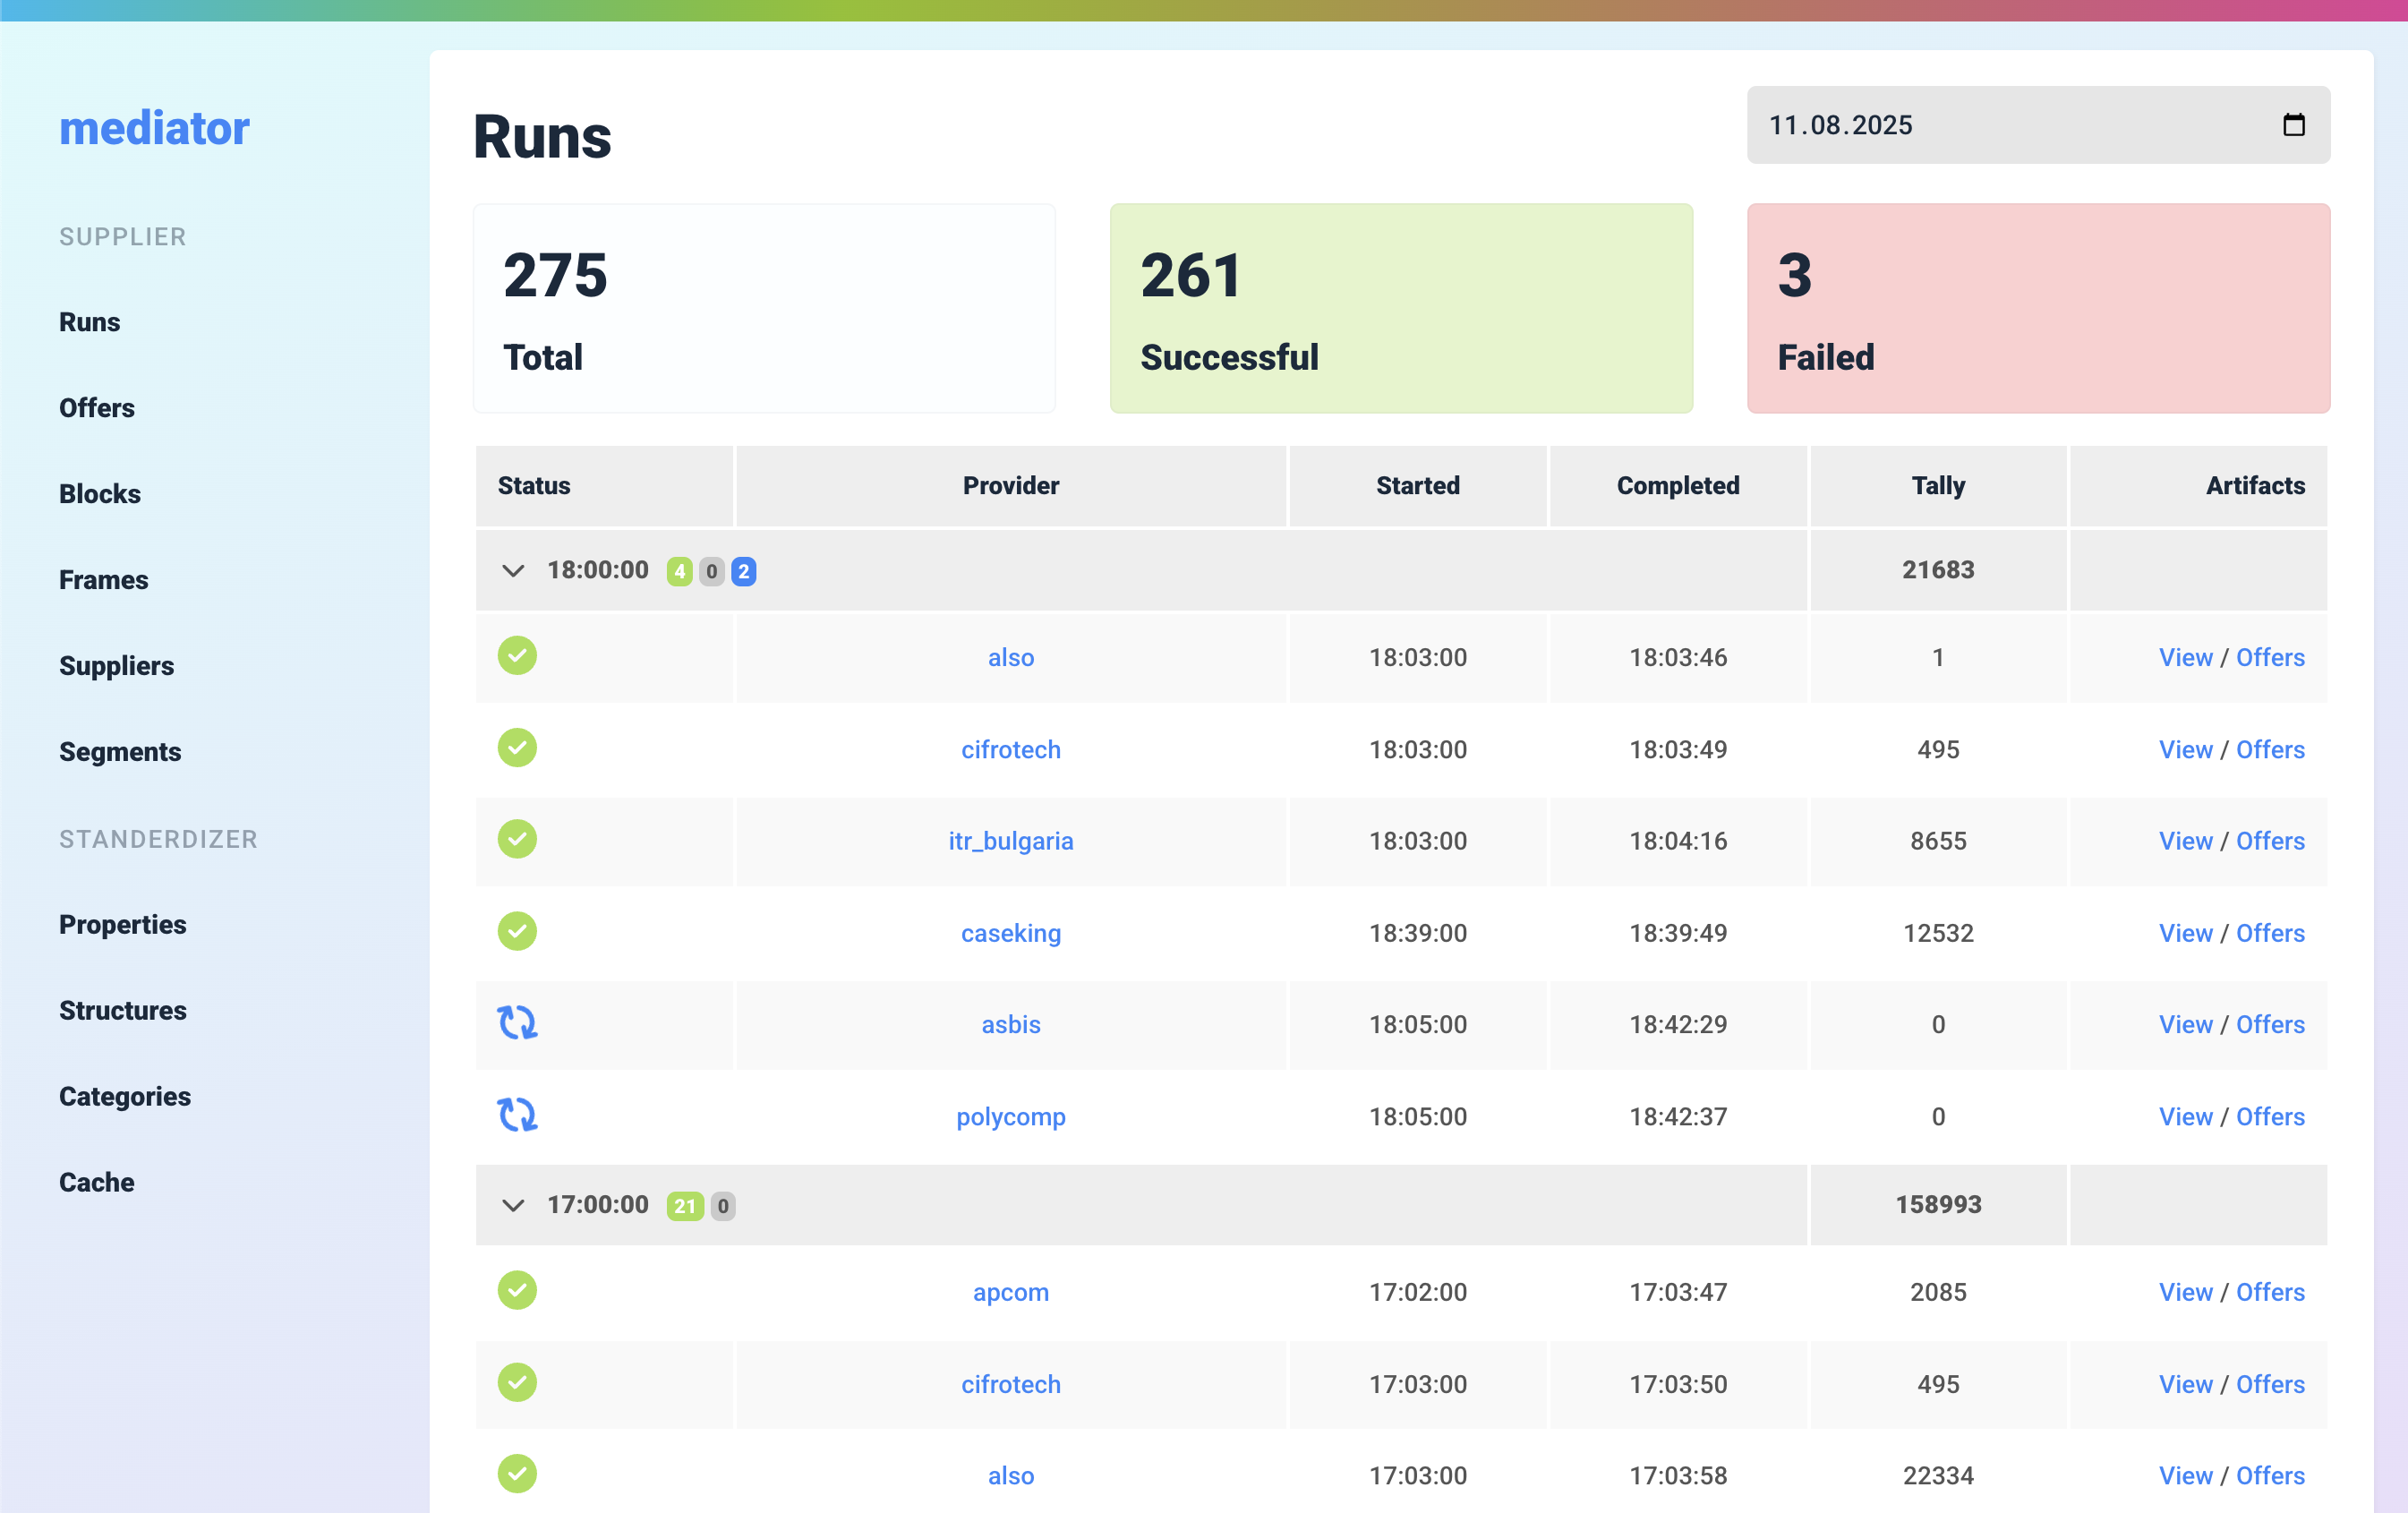Expand the chevron next to 17:00:00
Viewport: 2408px width, 1513px height.
pyautogui.click(x=513, y=1204)
